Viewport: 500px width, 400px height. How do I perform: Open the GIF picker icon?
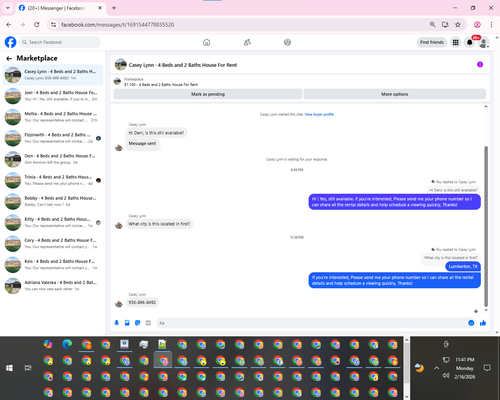point(148,323)
